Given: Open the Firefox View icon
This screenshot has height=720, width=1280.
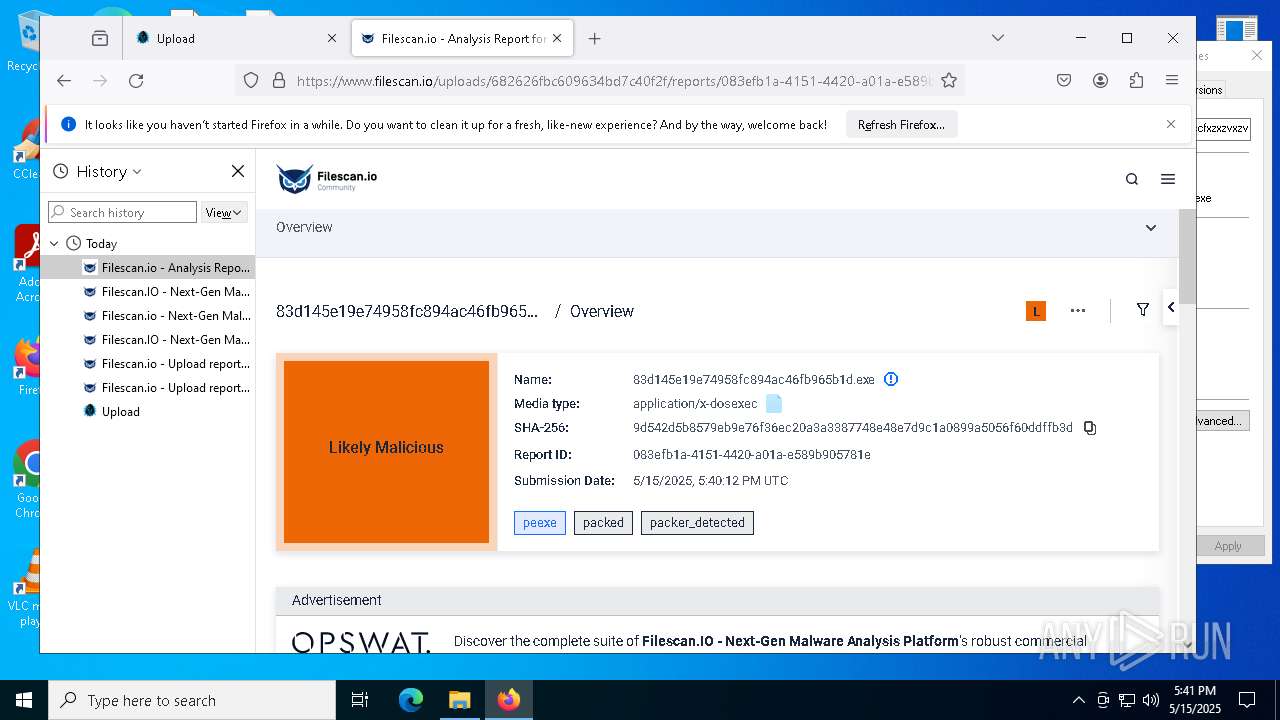Looking at the screenshot, I should click(x=100, y=38).
